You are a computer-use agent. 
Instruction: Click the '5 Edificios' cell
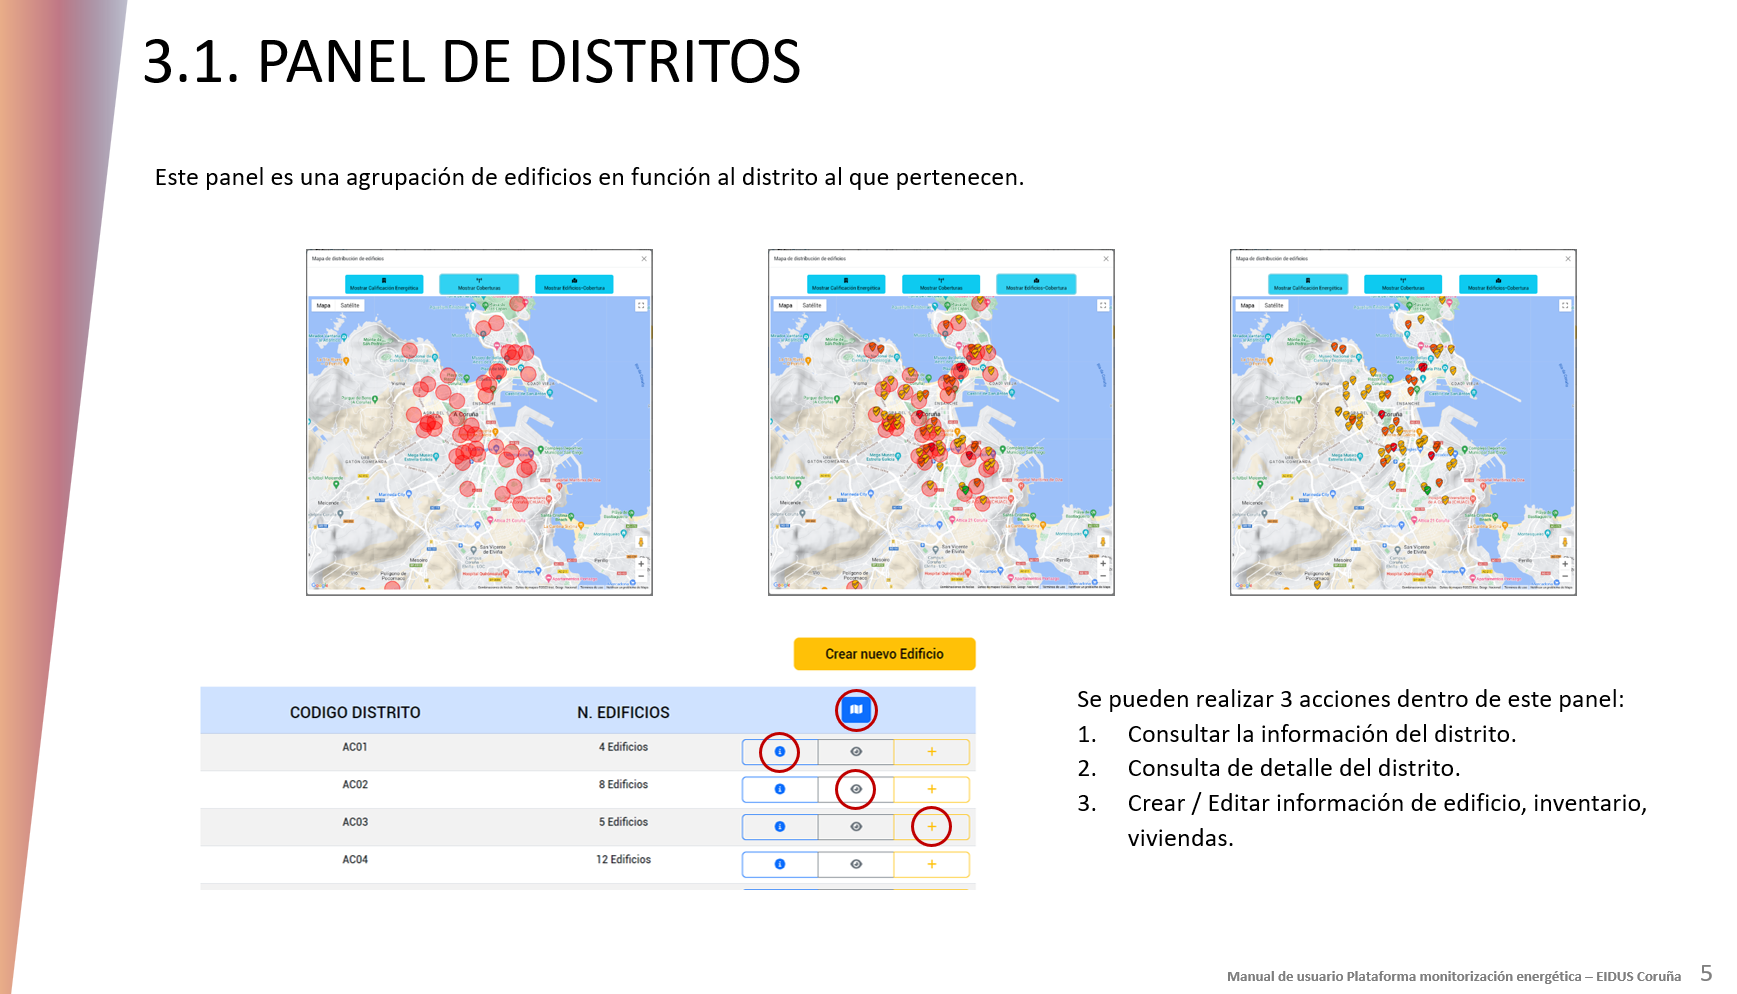pyautogui.click(x=623, y=822)
